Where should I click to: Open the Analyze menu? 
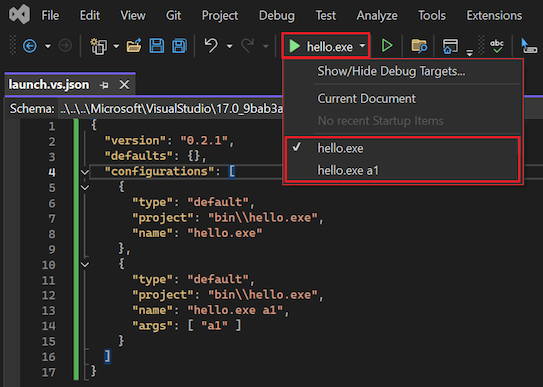pyautogui.click(x=377, y=15)
